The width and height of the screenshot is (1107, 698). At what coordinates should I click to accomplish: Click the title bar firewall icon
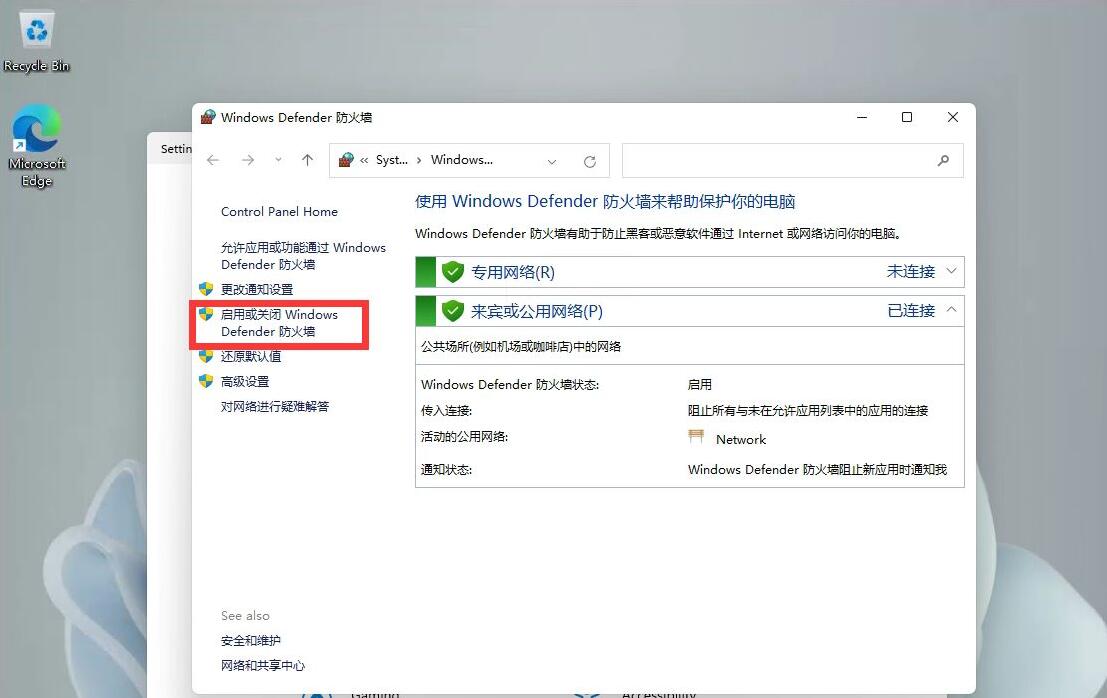tap(208, 117)
